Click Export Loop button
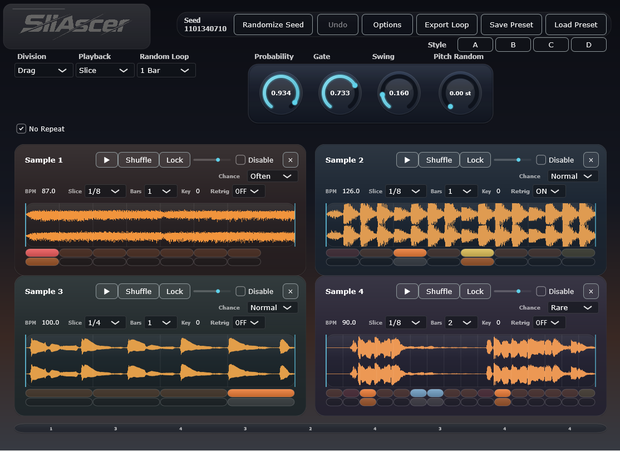The image size is (620, 451). tap(447, 25)
